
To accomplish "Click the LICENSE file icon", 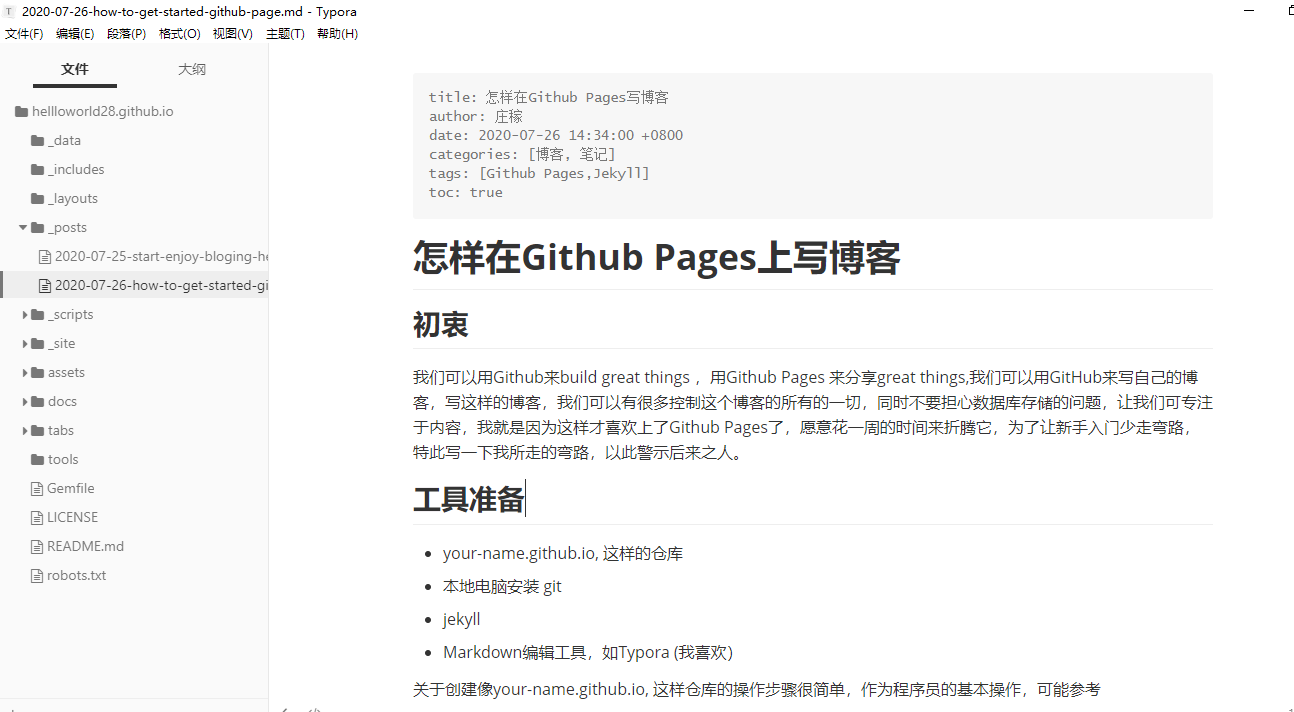I will tap(38, 518).
